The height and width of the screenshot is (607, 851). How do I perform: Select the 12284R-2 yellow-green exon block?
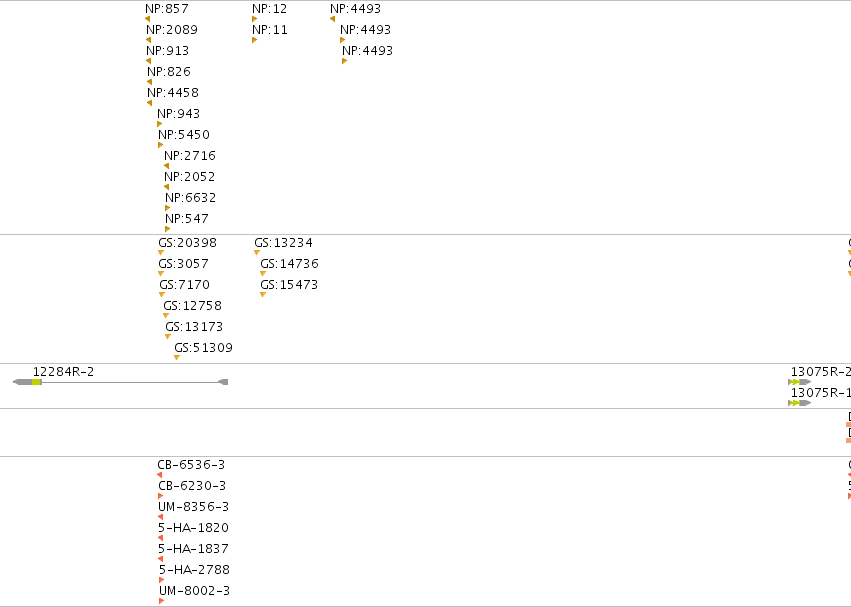click(x=37, y=382)
